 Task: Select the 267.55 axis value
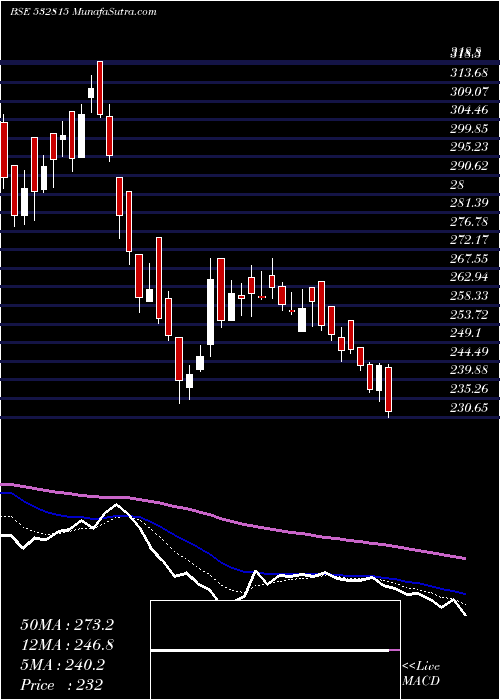469,258
